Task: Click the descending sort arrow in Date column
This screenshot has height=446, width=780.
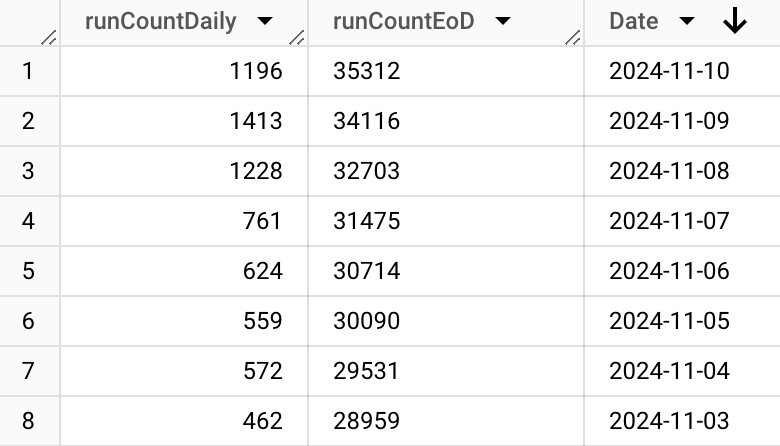Action: [x=735, y=21]
